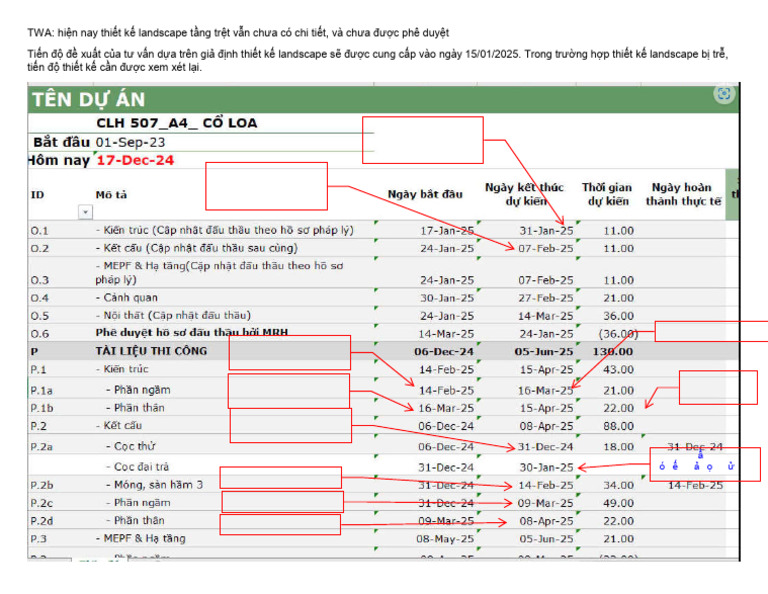Select the Bắt đầu label cell
Screen dimensions: 768x594
pos(61,143)
